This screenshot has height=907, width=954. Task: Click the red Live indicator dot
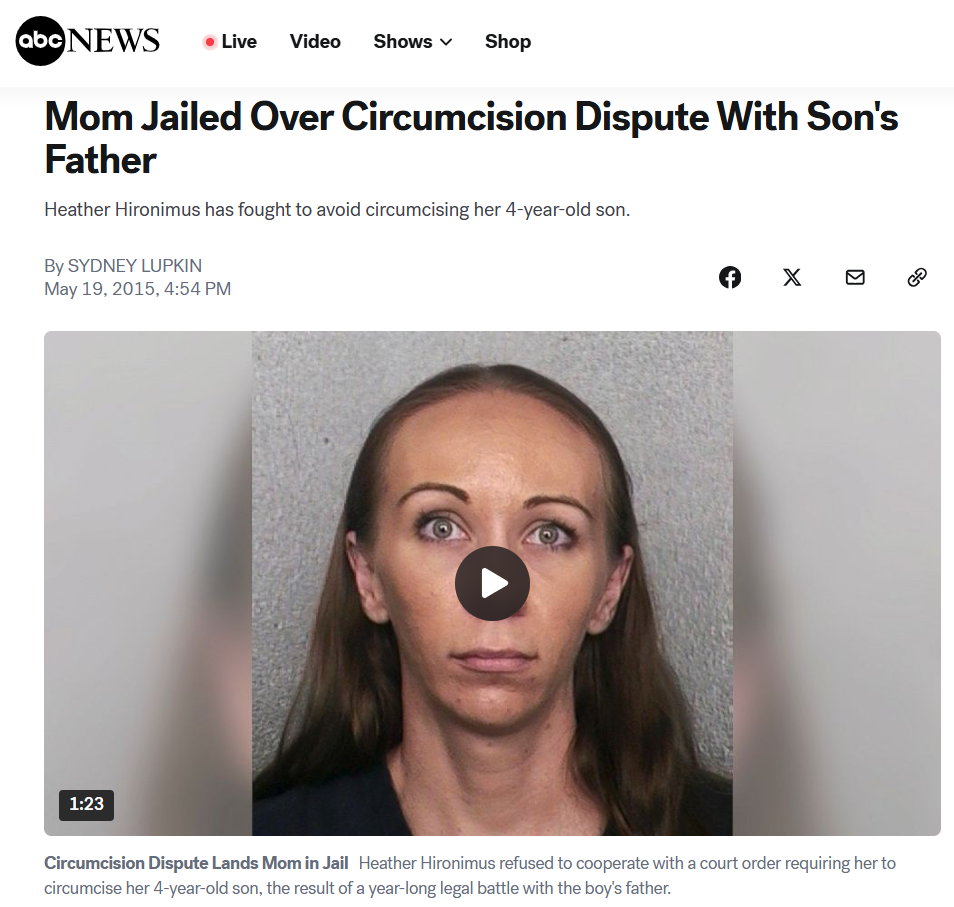(210, 42)
